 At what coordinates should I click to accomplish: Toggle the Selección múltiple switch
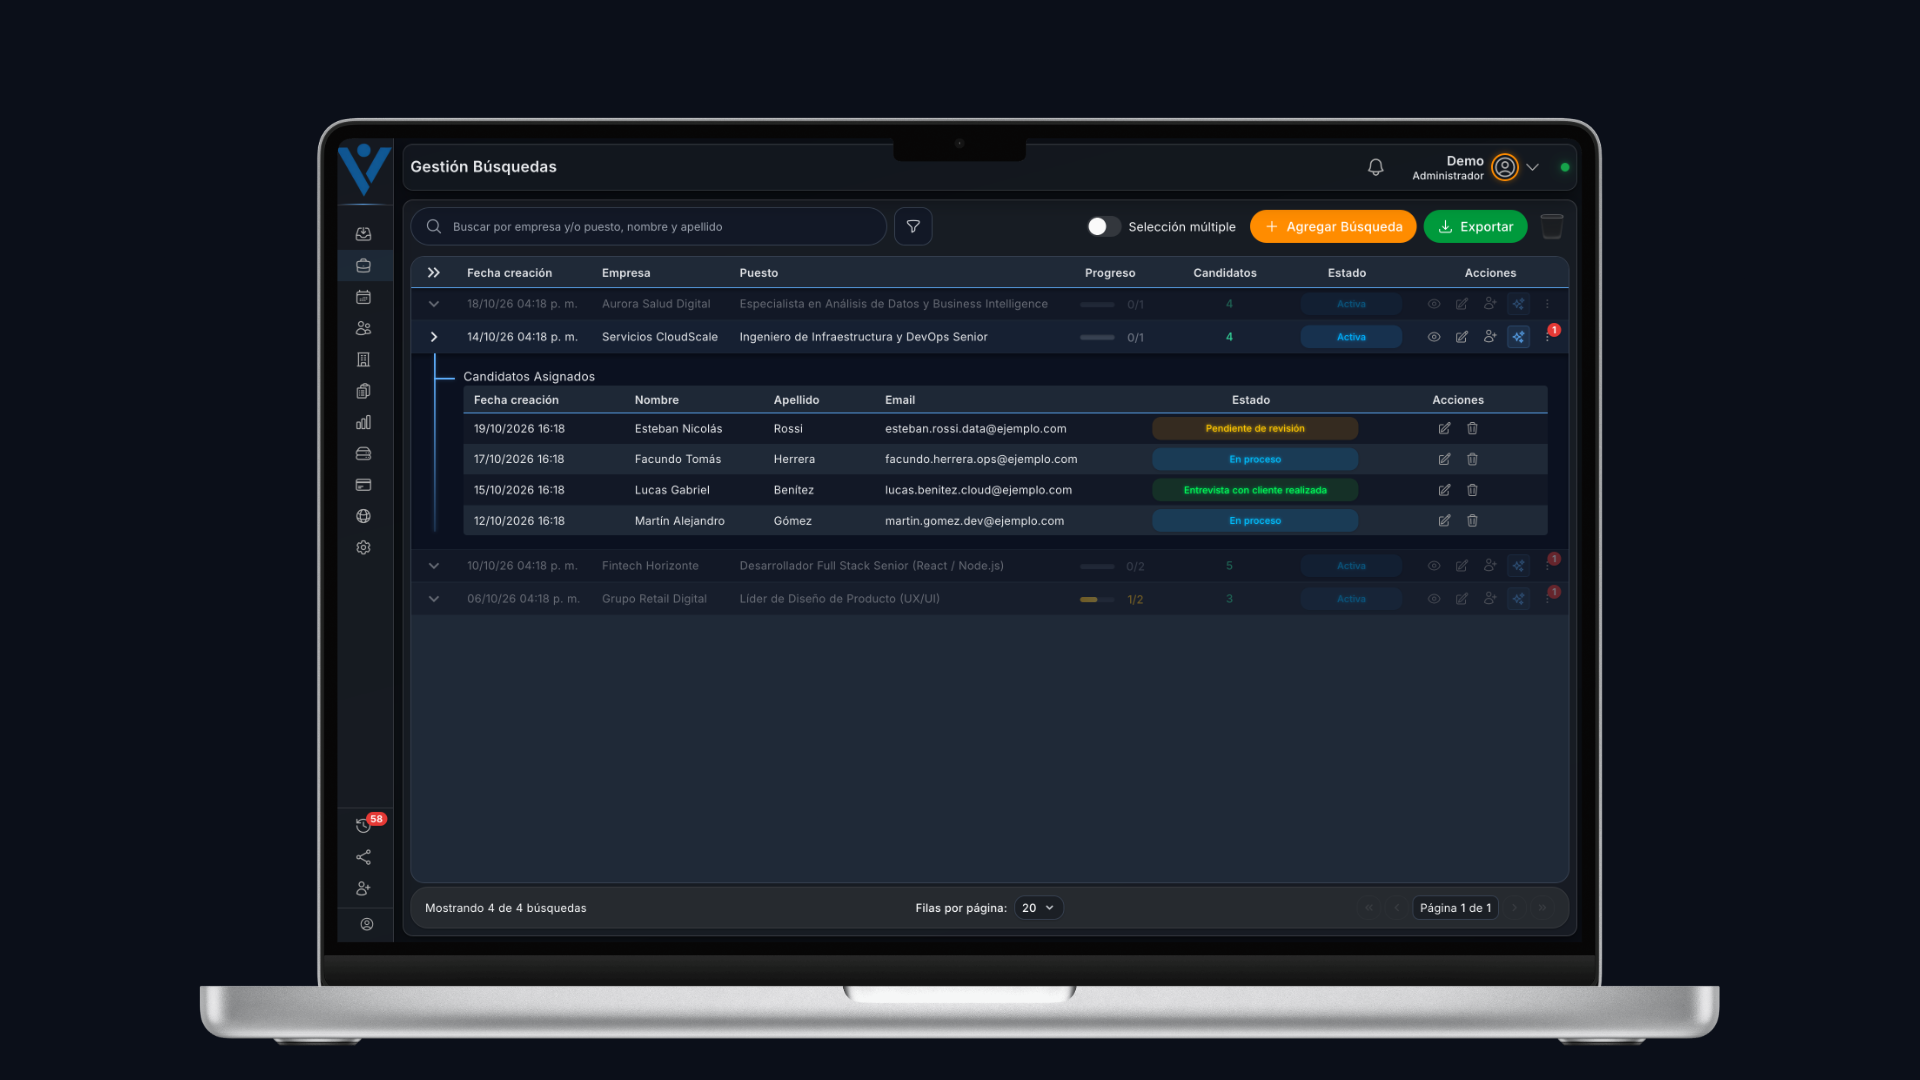1104,227
